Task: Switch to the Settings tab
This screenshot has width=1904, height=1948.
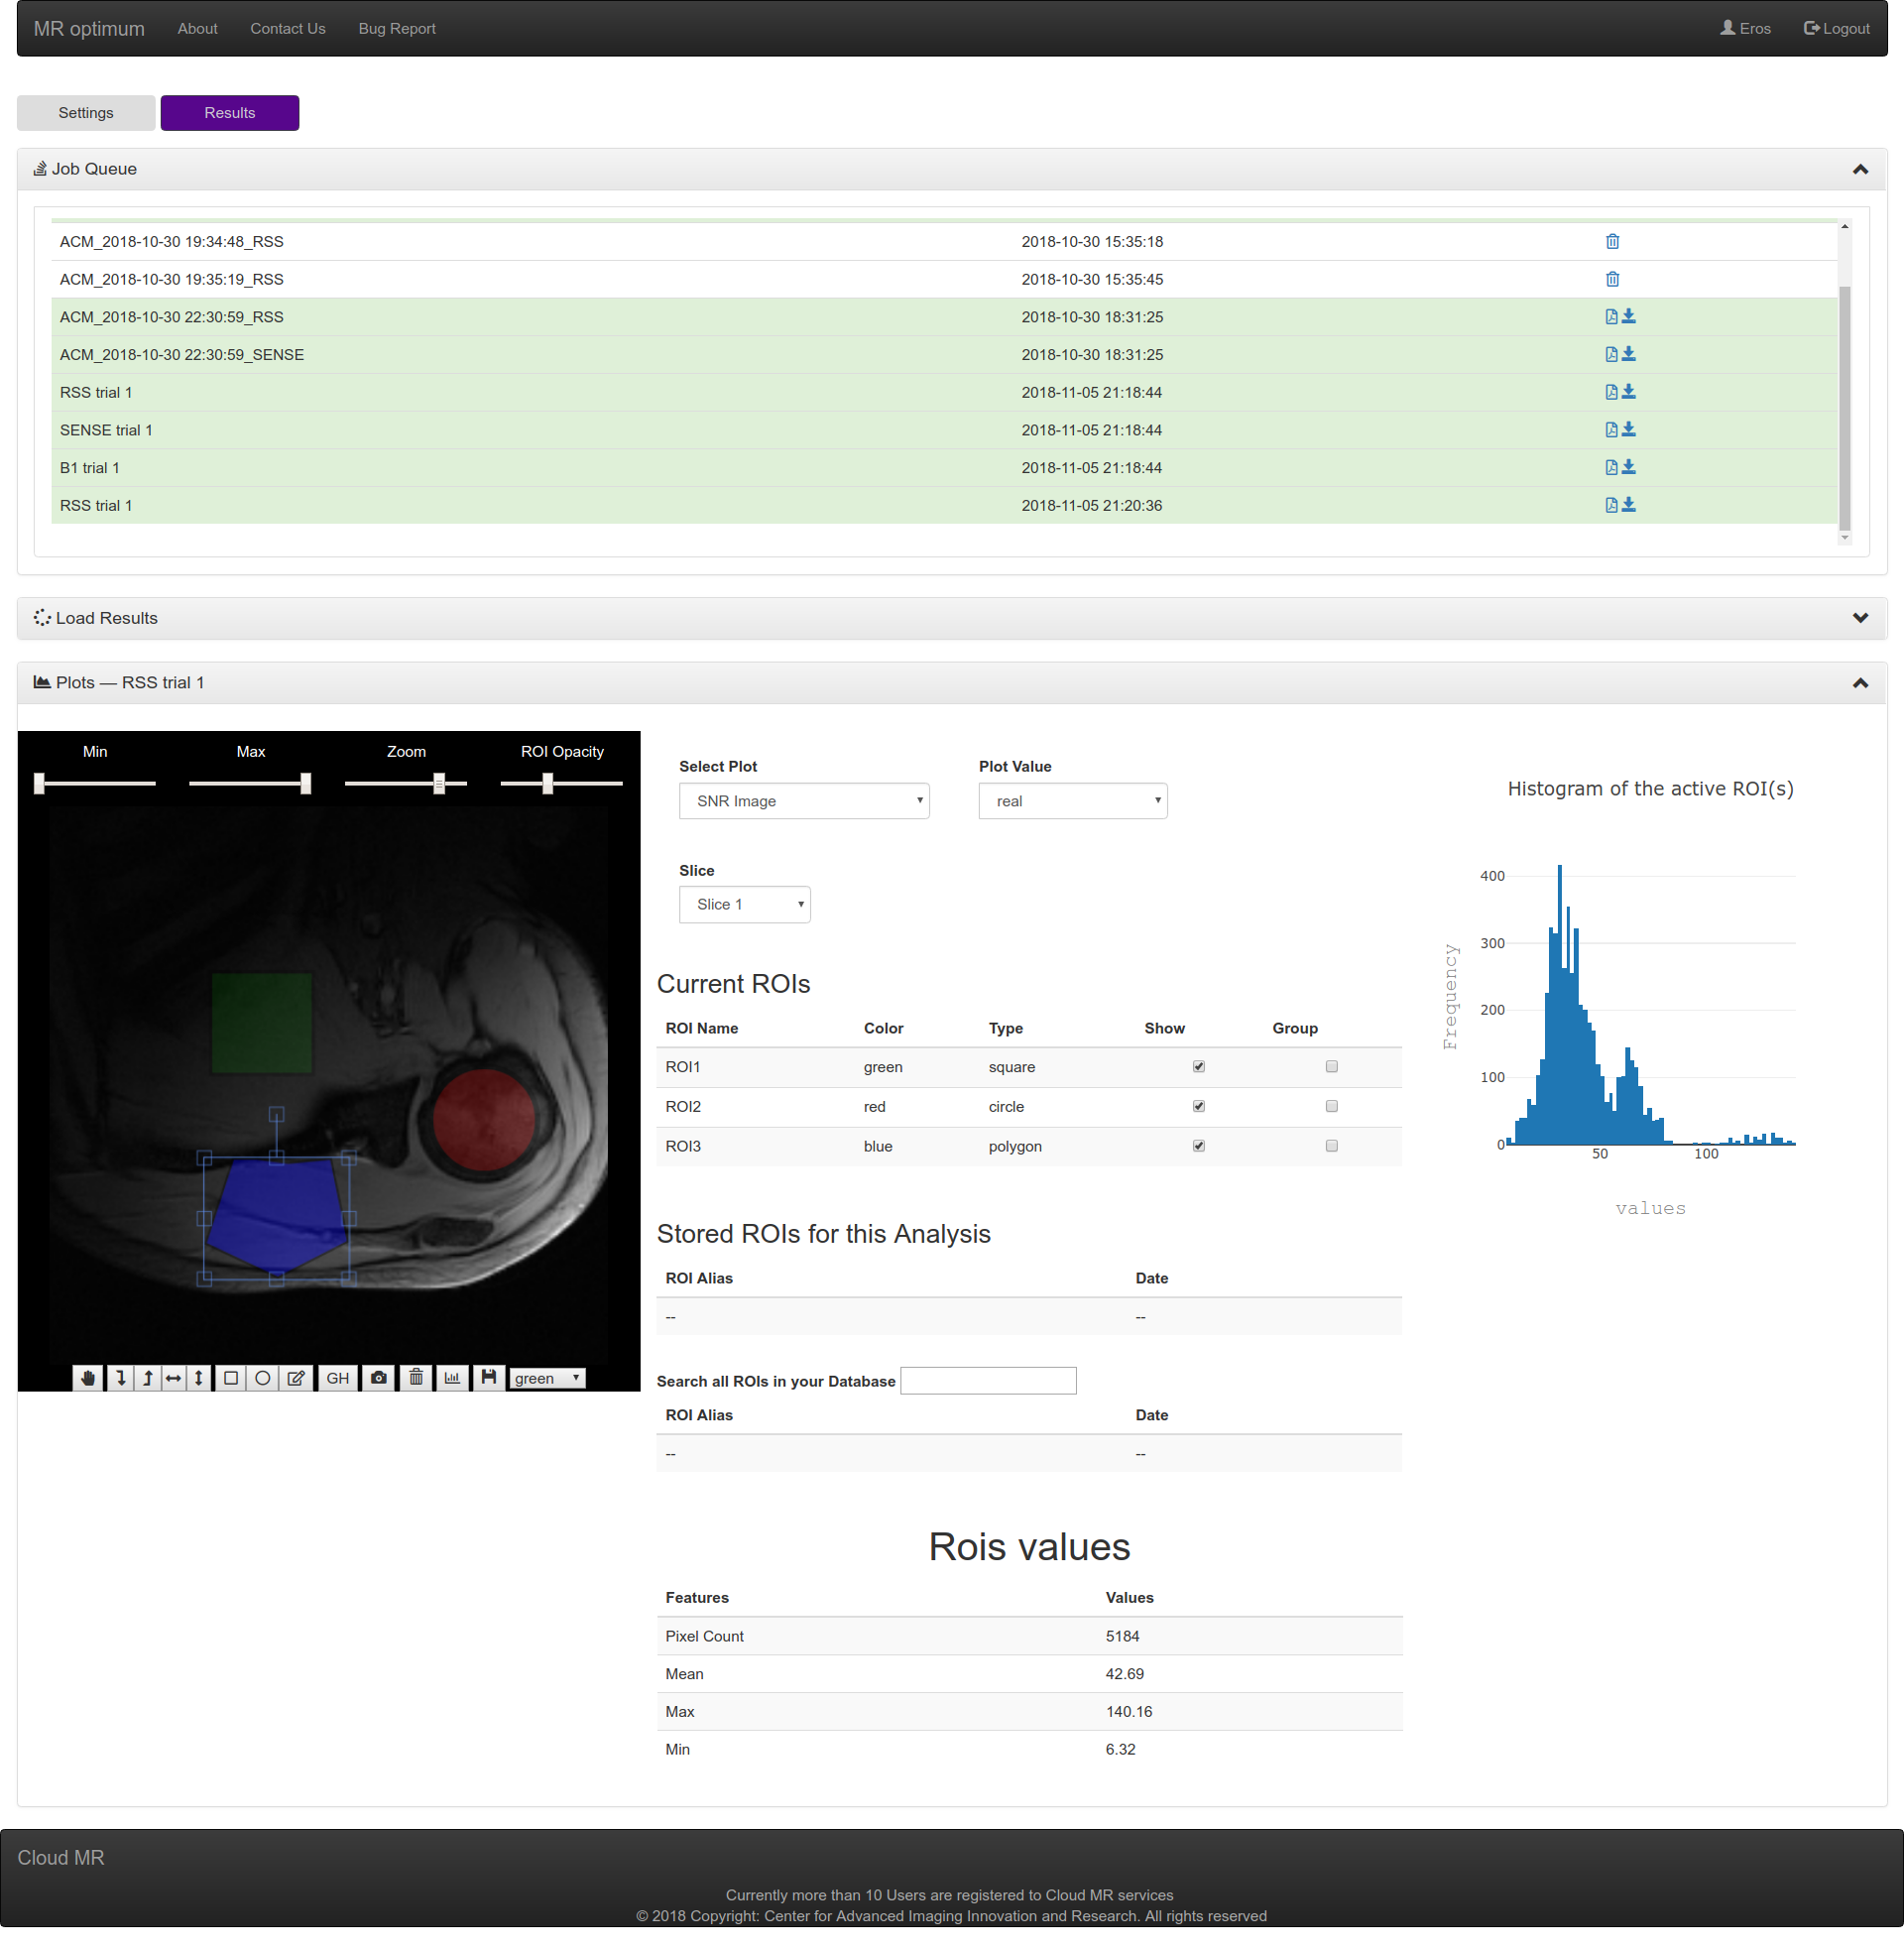Action: [86, 113]
